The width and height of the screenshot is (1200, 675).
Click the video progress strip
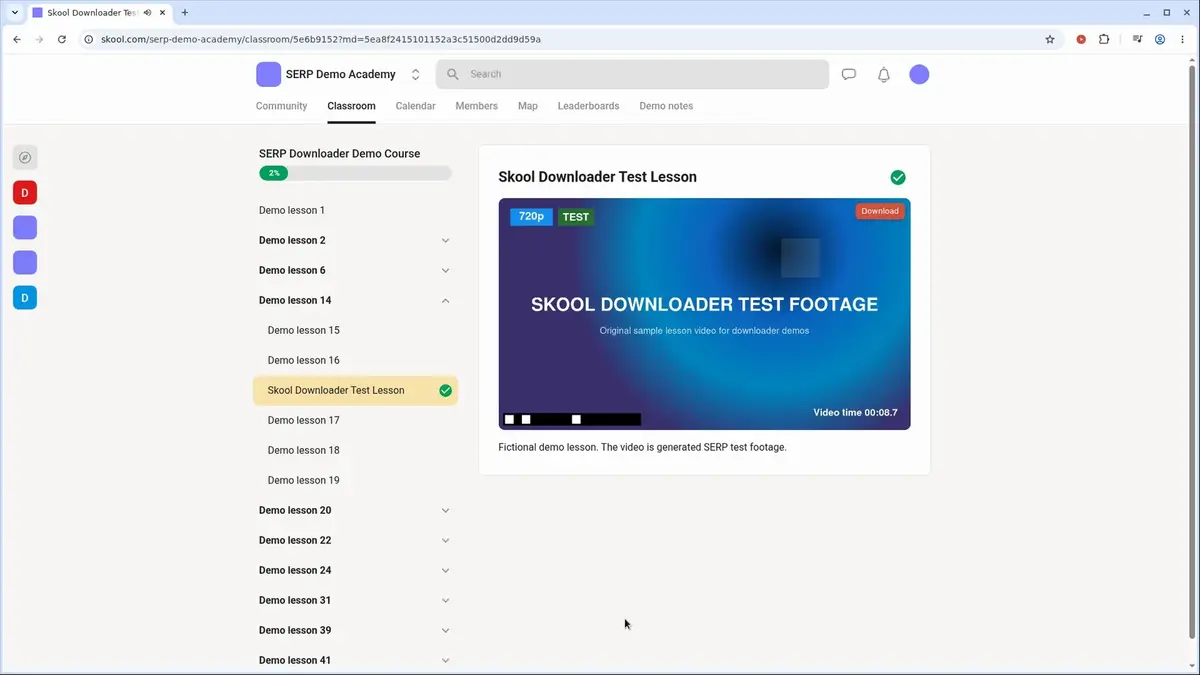(572, 419)
